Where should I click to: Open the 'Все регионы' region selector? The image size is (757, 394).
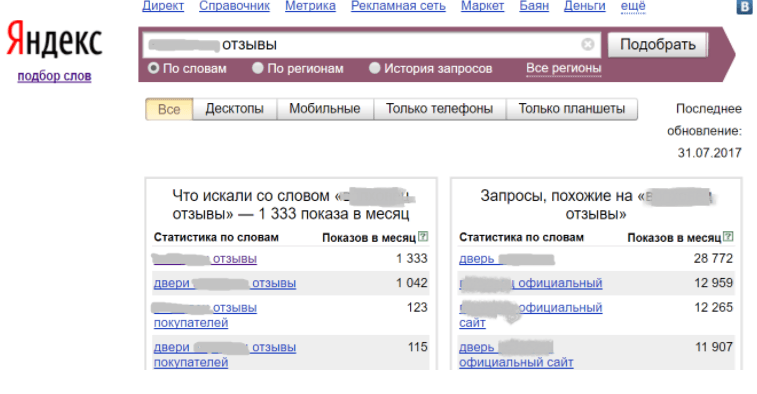coord(563,69)
